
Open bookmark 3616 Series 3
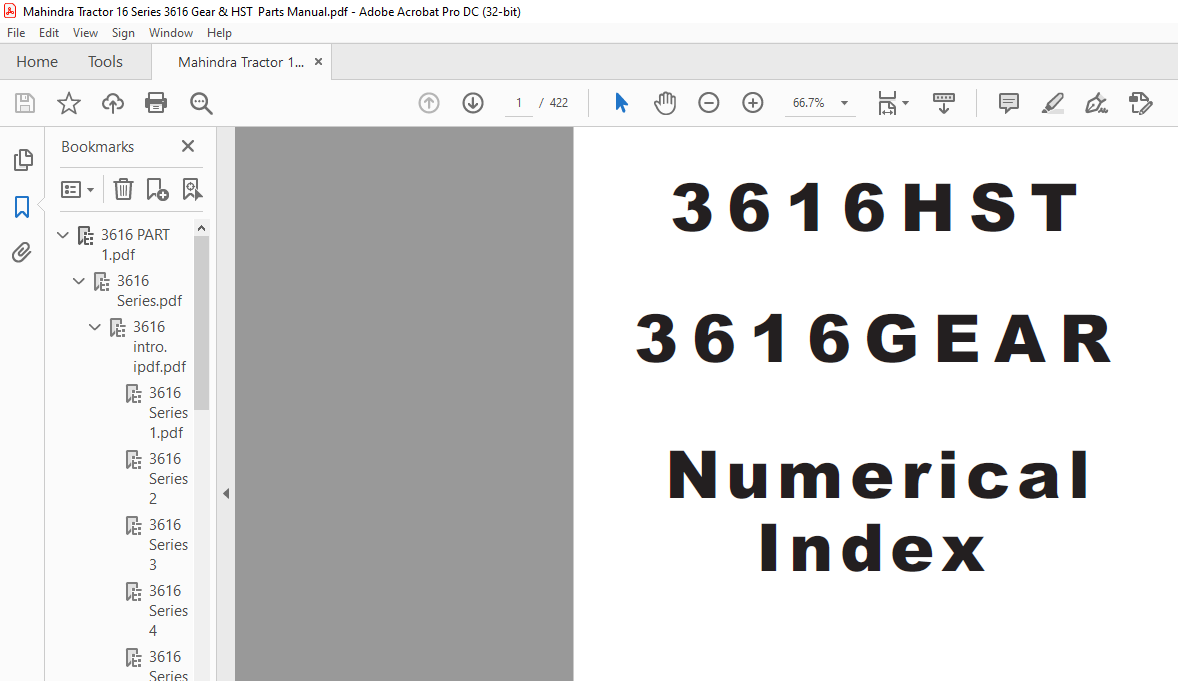(x=168, y=545)
